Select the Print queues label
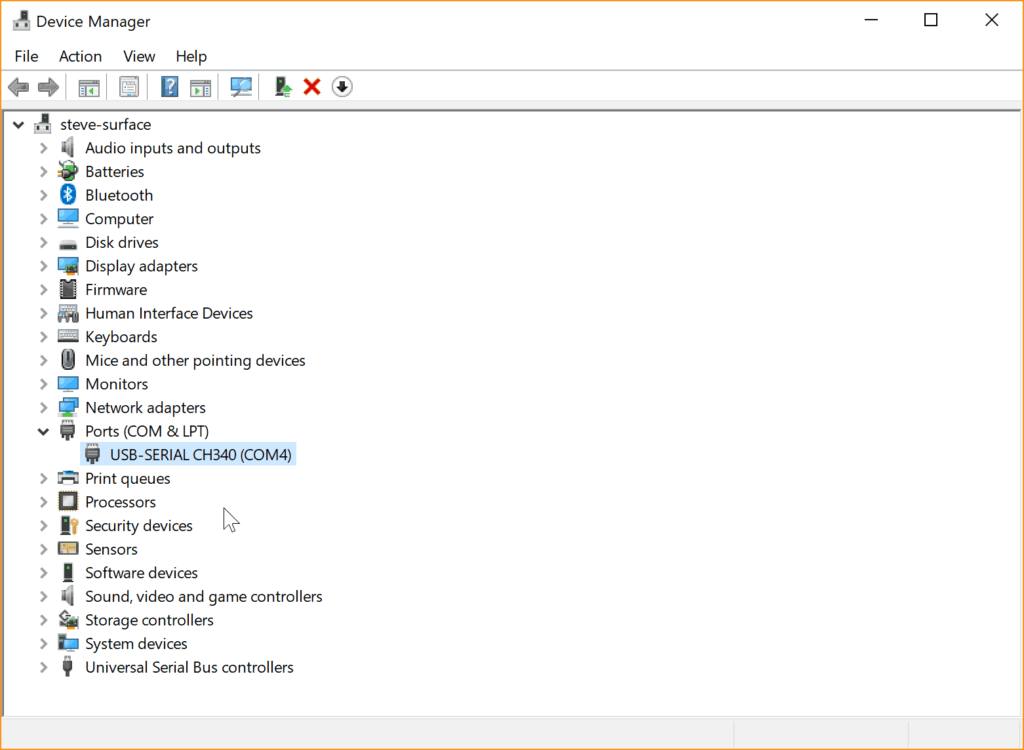 pos(128,478)
